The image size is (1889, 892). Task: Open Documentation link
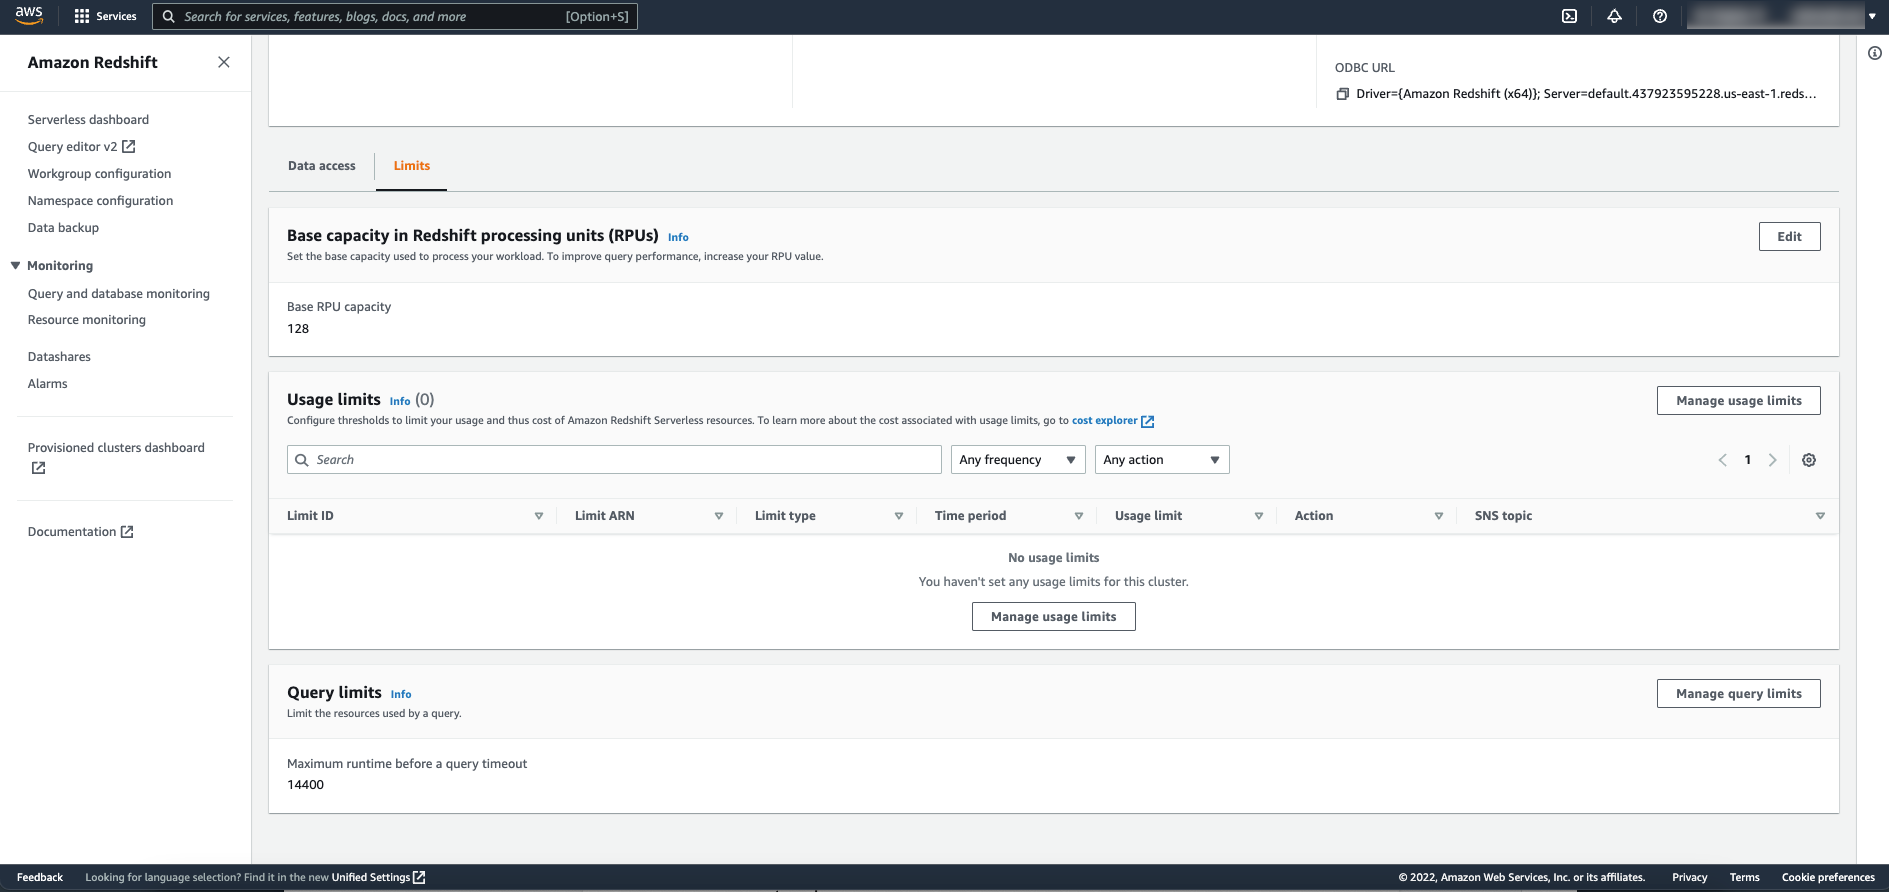coord(72,532)
